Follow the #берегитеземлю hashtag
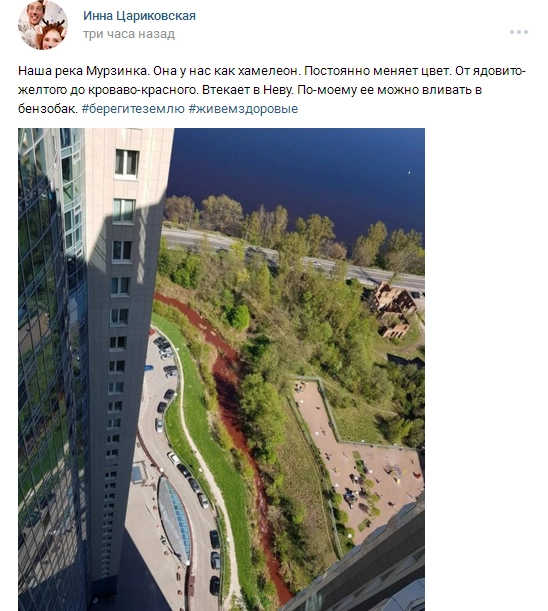The height and width of the screenshot is (611, 548). (x=133, y=108)
